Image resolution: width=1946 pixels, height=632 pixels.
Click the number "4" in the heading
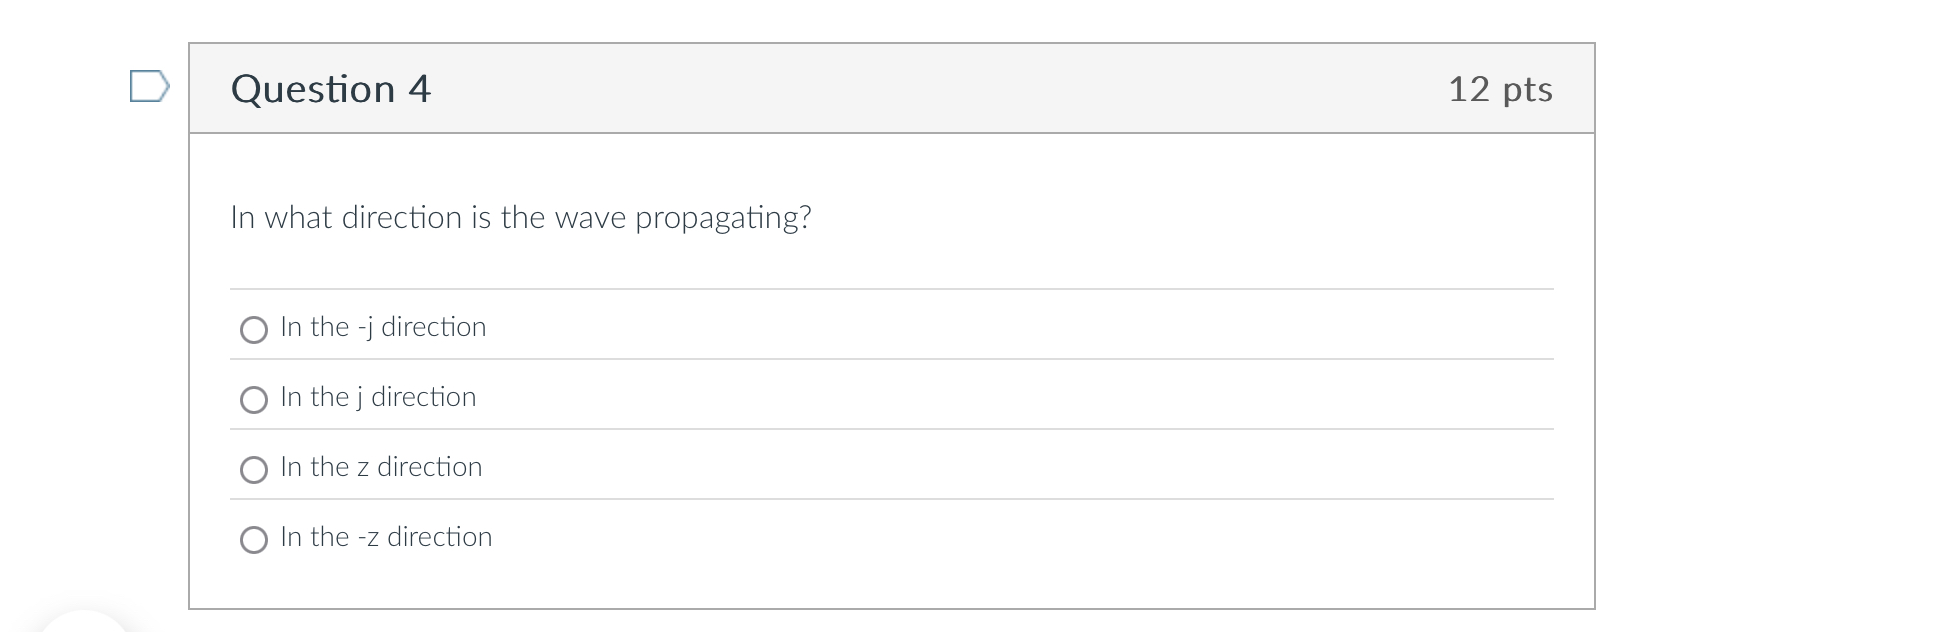pyautogui.click(x=419, y=89)
